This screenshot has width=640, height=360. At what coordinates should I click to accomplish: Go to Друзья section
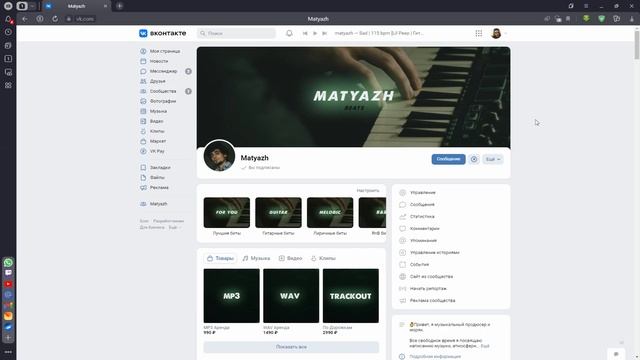point(153,81)
